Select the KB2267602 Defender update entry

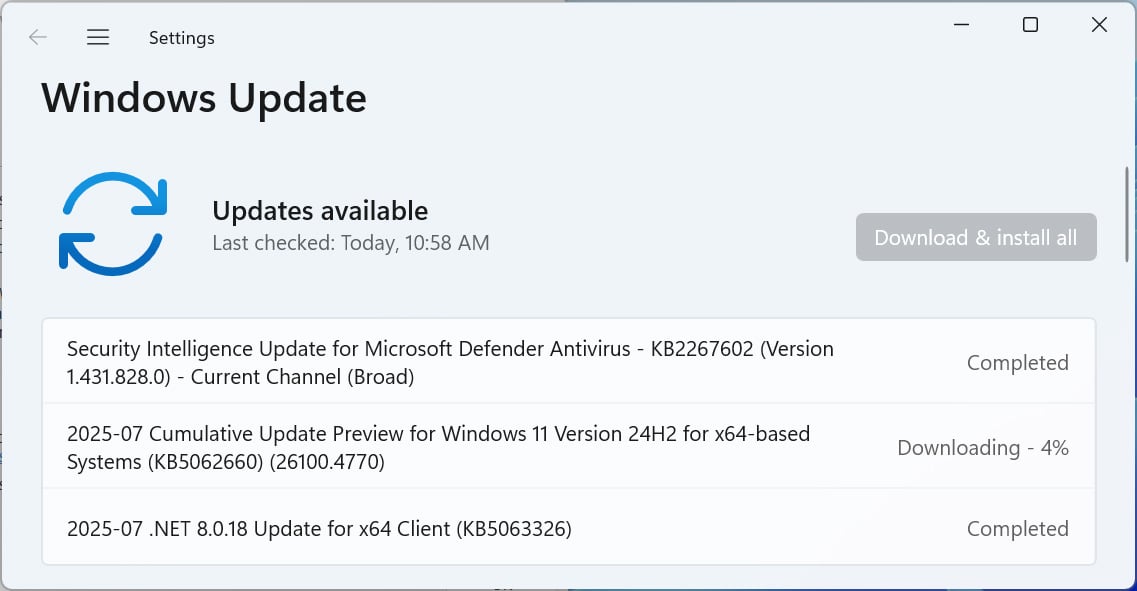coord(450,362)
